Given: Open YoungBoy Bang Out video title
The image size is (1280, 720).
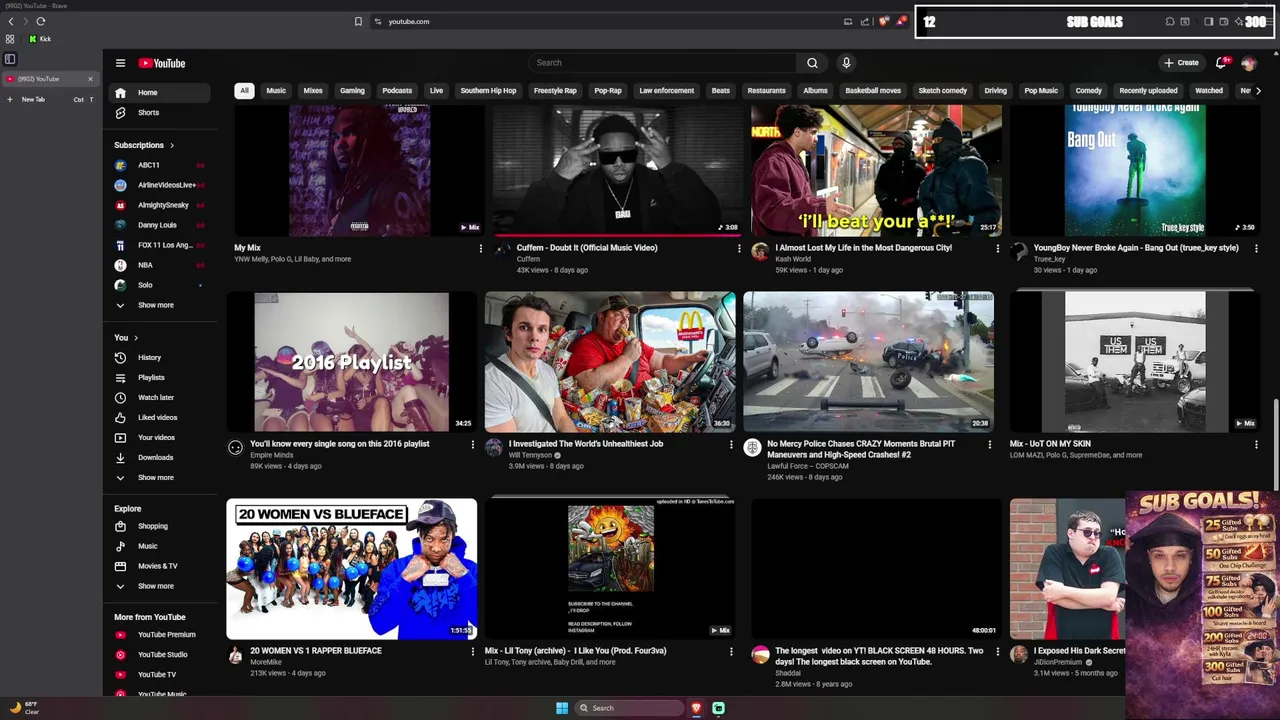Looking at the screenshot, I should click(1136, 248).
